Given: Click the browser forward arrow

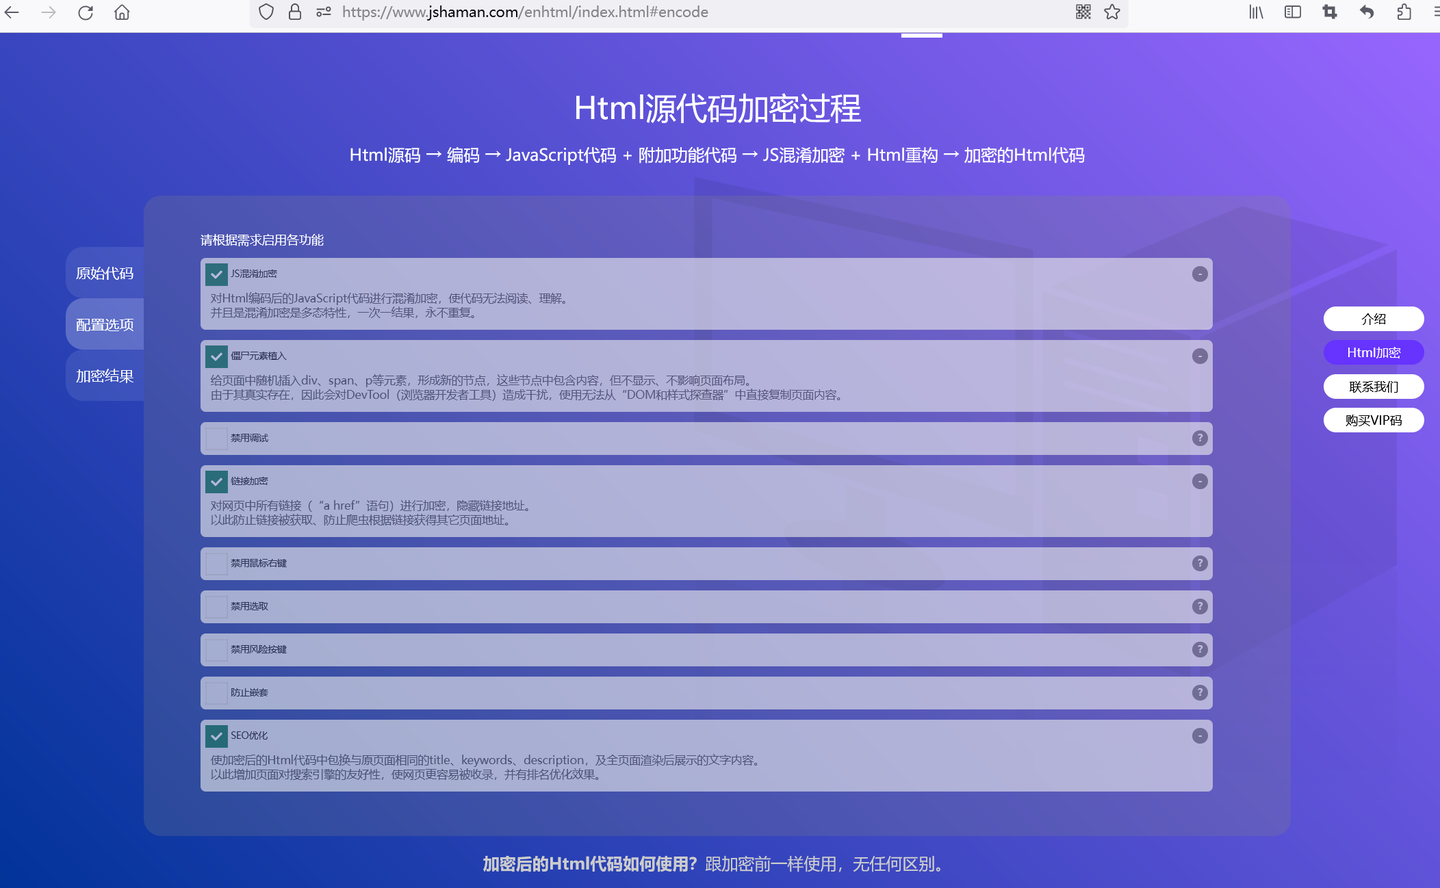Looking at the screenshot, I should pyautogui.click(x=49, y=12).
